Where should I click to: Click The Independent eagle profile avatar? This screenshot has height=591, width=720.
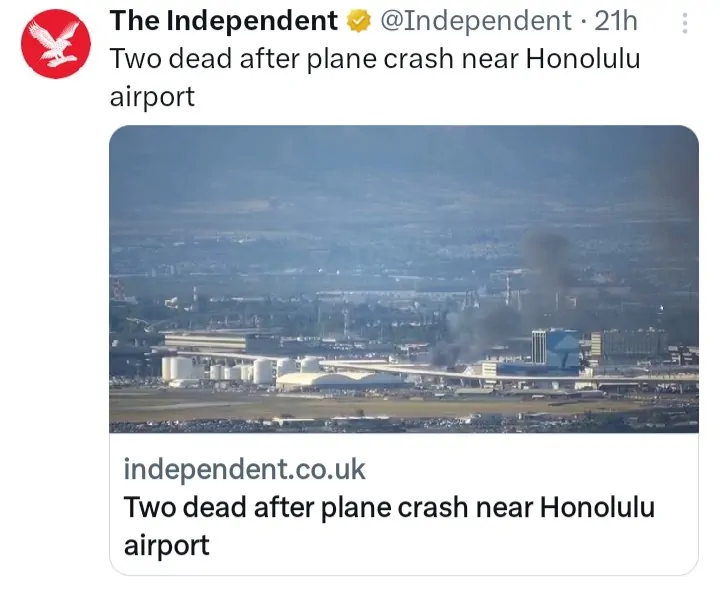(x=56, y=44)
